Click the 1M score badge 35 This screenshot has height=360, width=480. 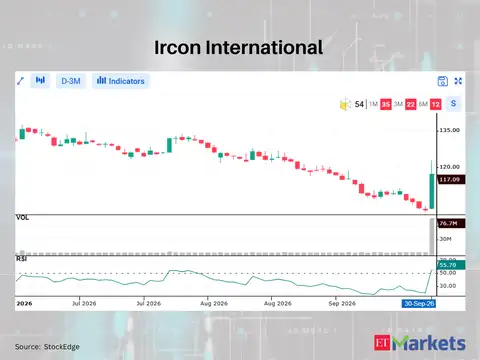386,105
